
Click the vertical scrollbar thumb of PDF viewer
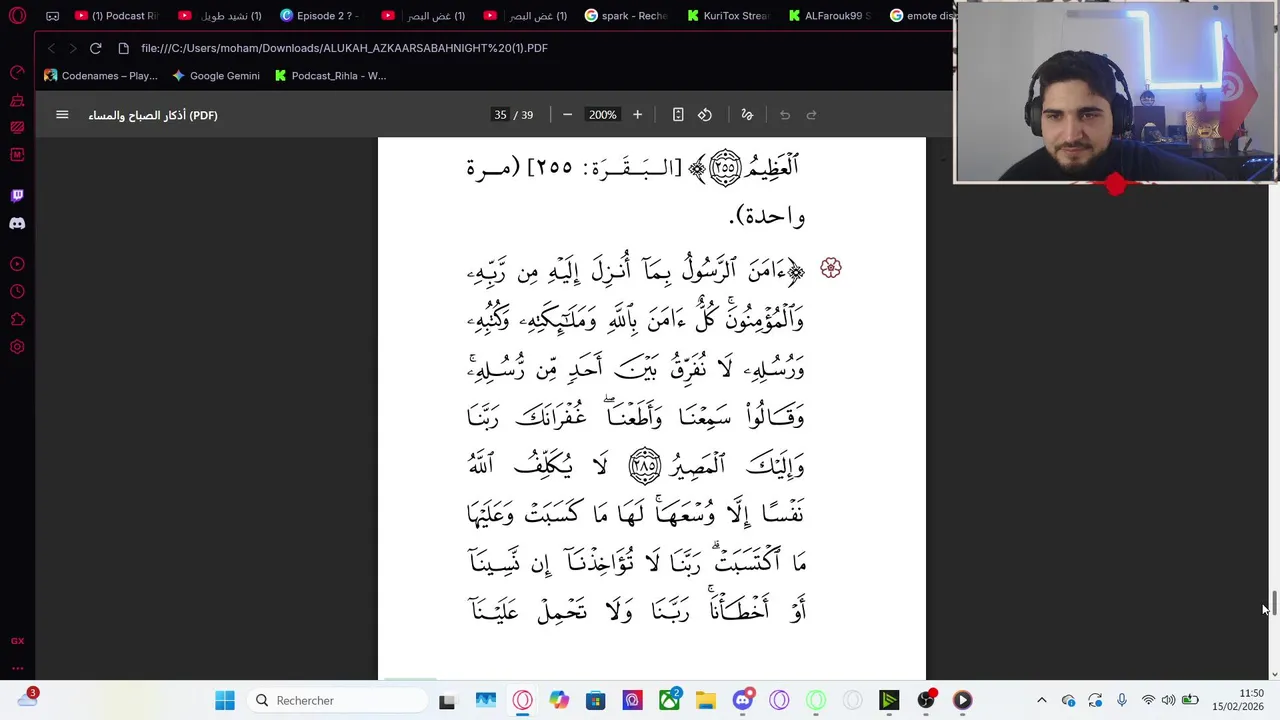1273,604
